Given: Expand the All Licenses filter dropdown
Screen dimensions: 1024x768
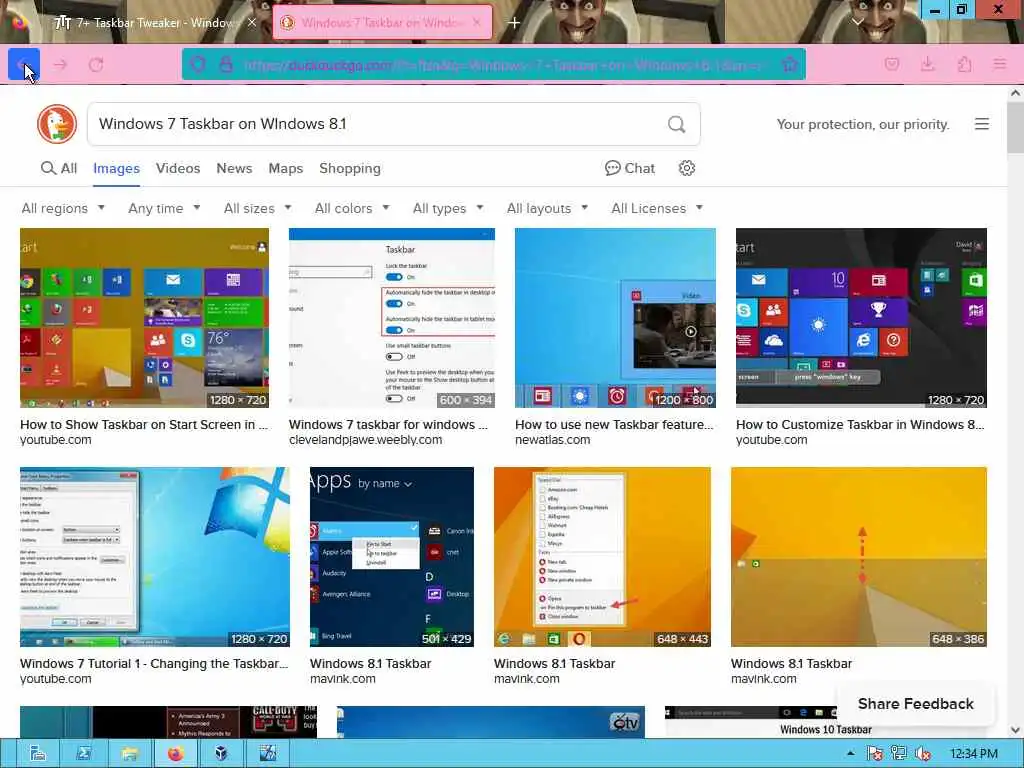Looking at the screenshot, I should [657, 208].
